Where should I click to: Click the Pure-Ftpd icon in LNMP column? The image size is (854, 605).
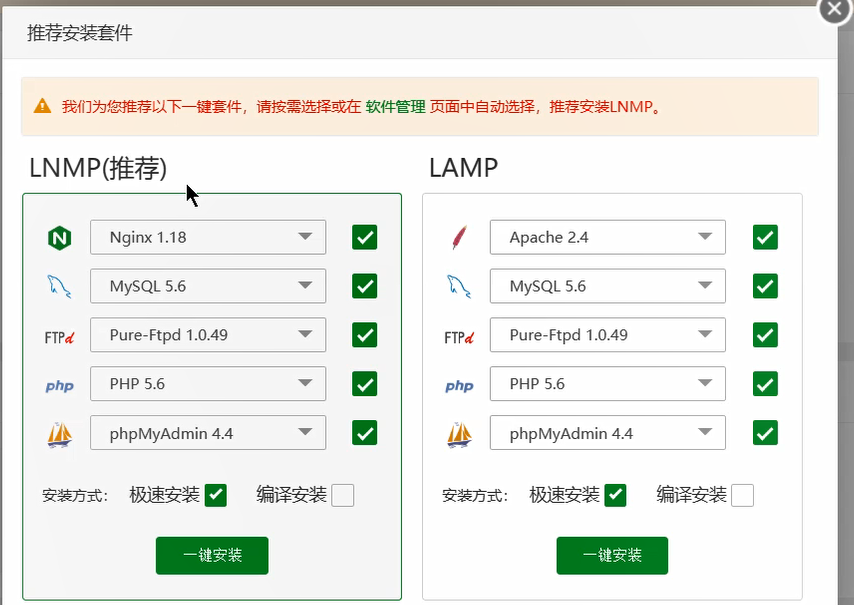click(60, 335)
